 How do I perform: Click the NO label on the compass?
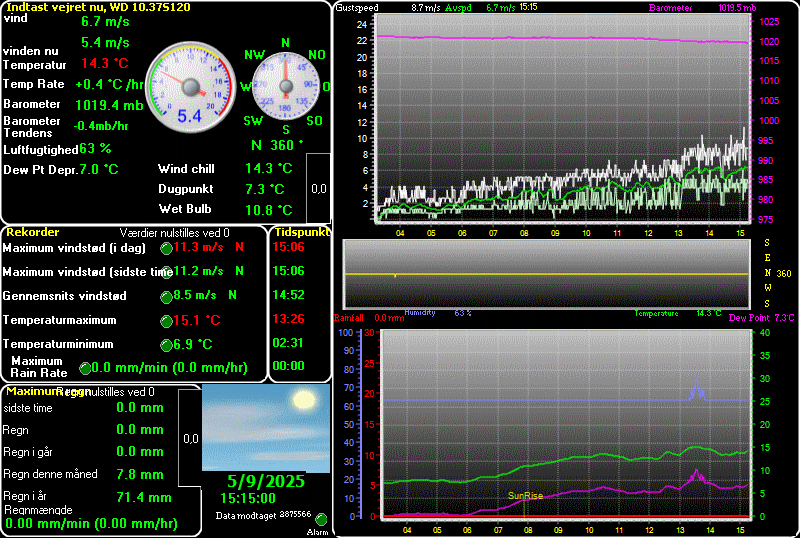click(316, 55)
